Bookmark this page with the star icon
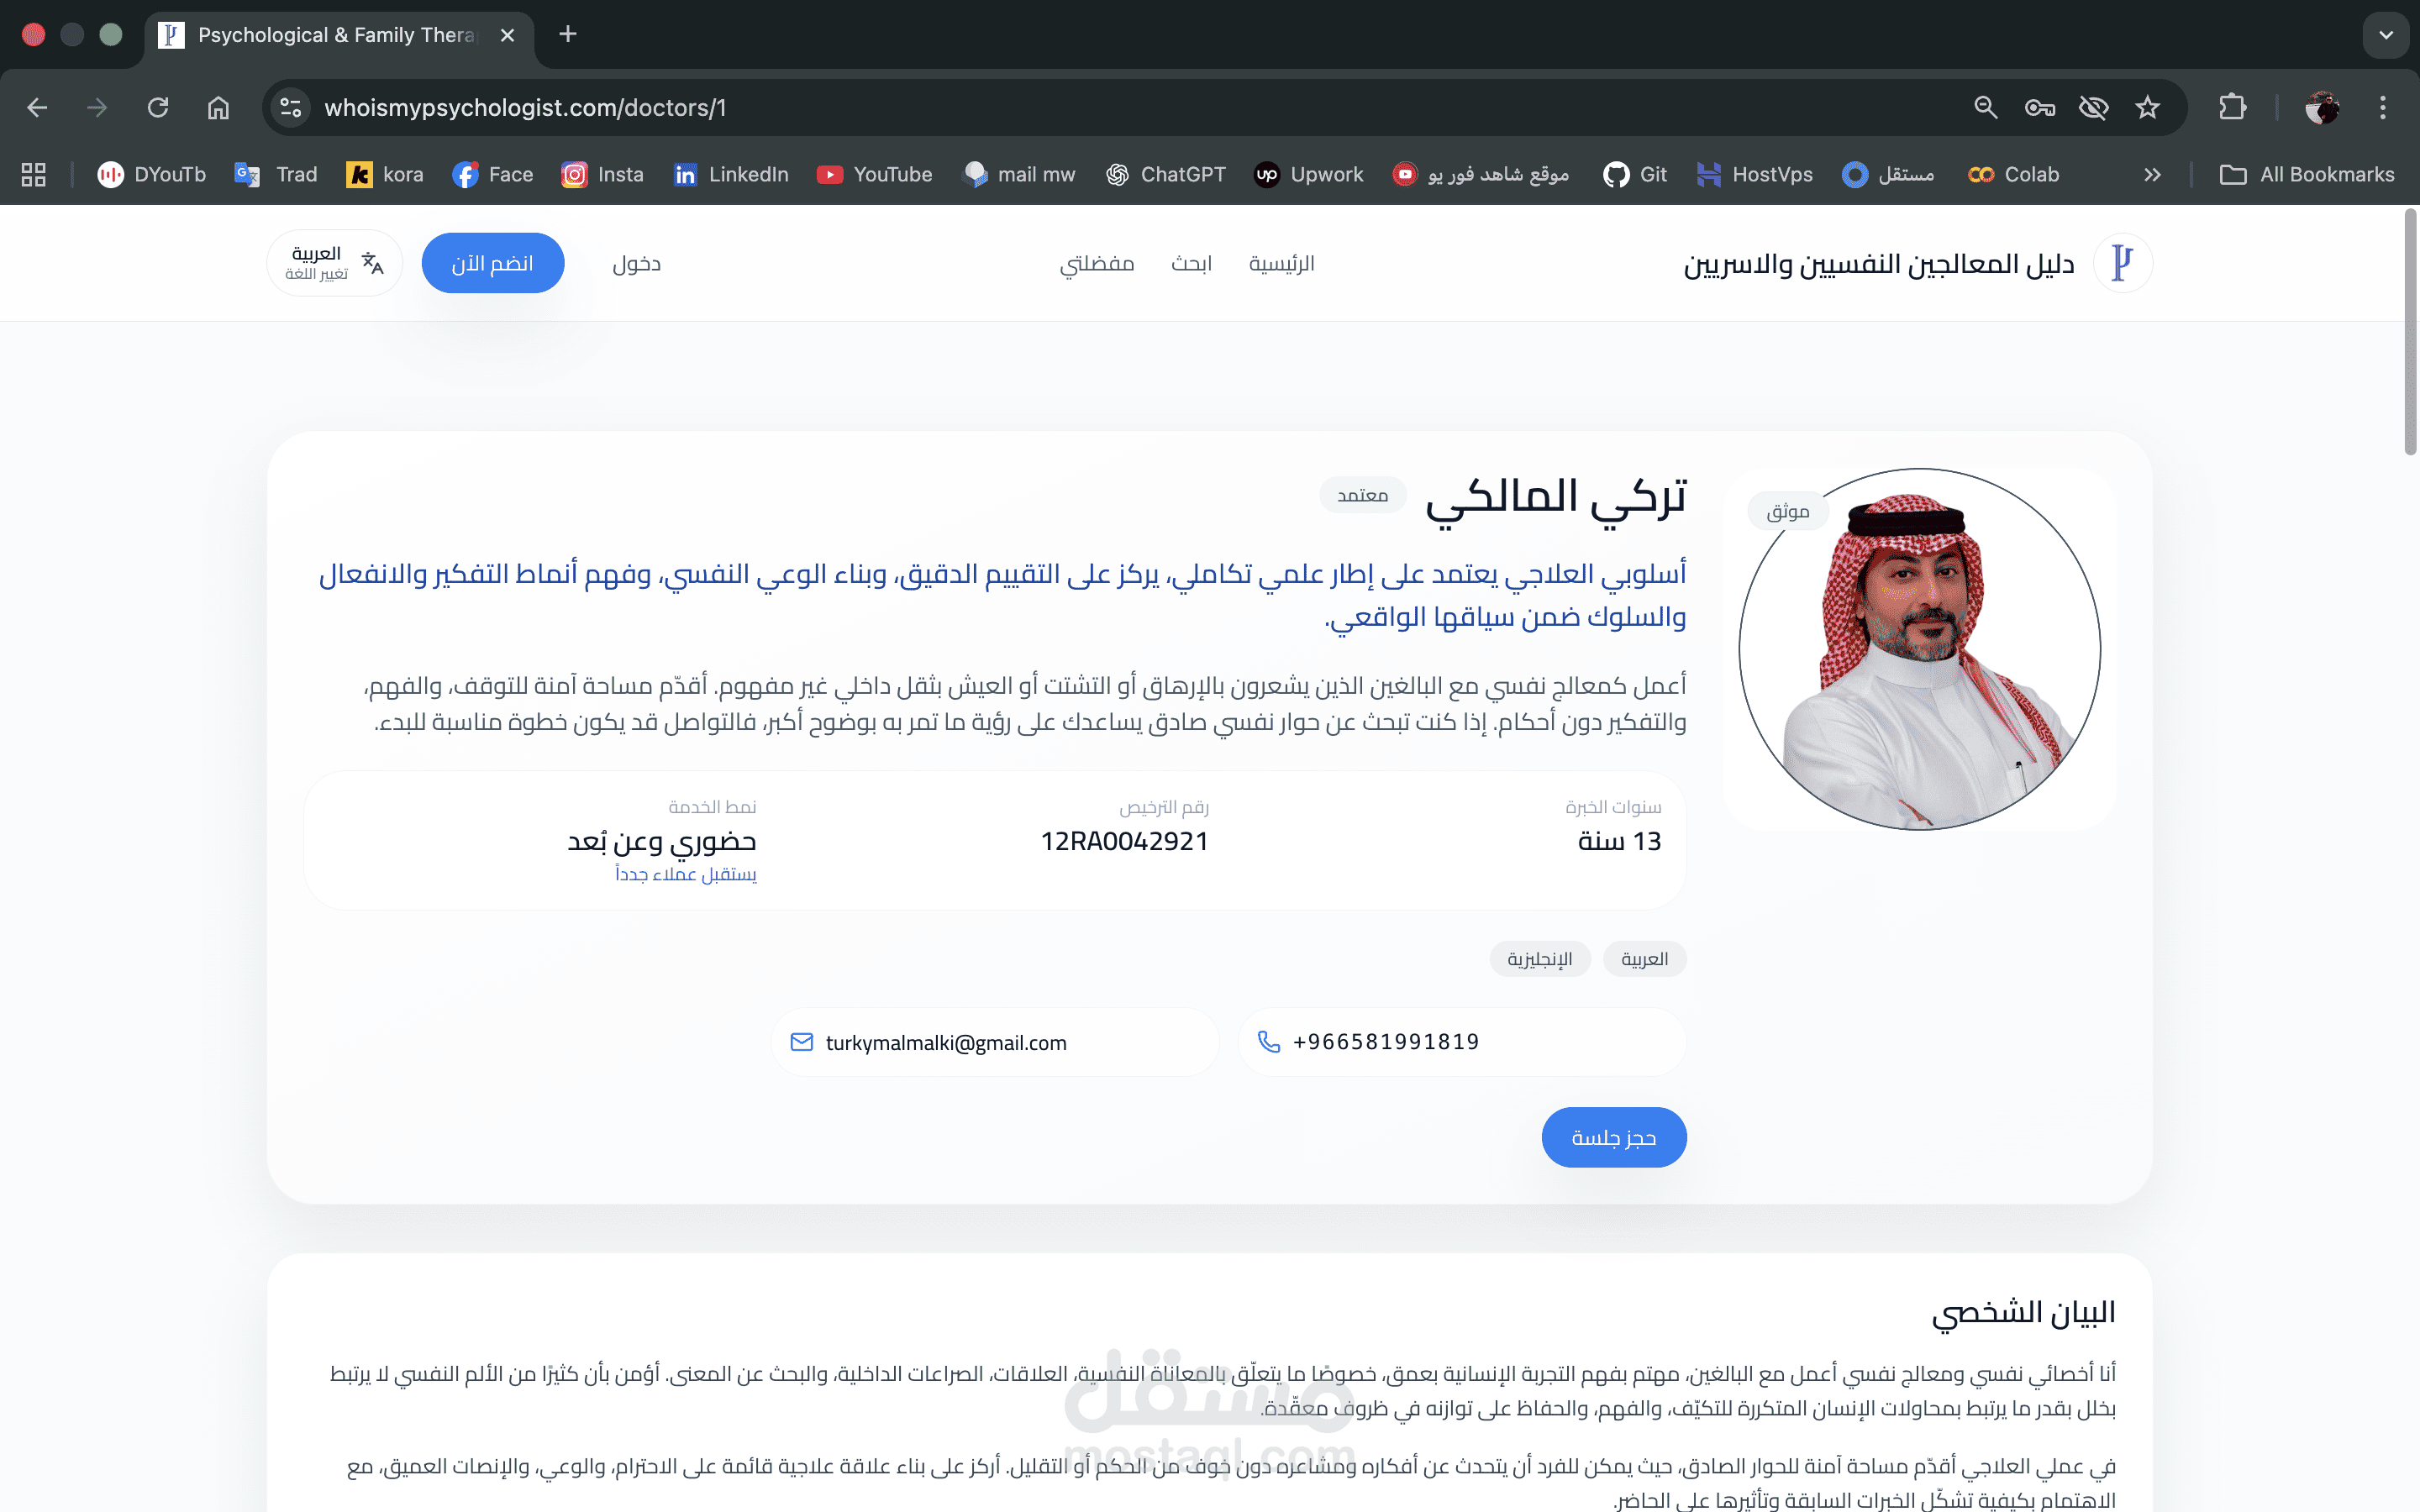 (x=2147, y=107)
